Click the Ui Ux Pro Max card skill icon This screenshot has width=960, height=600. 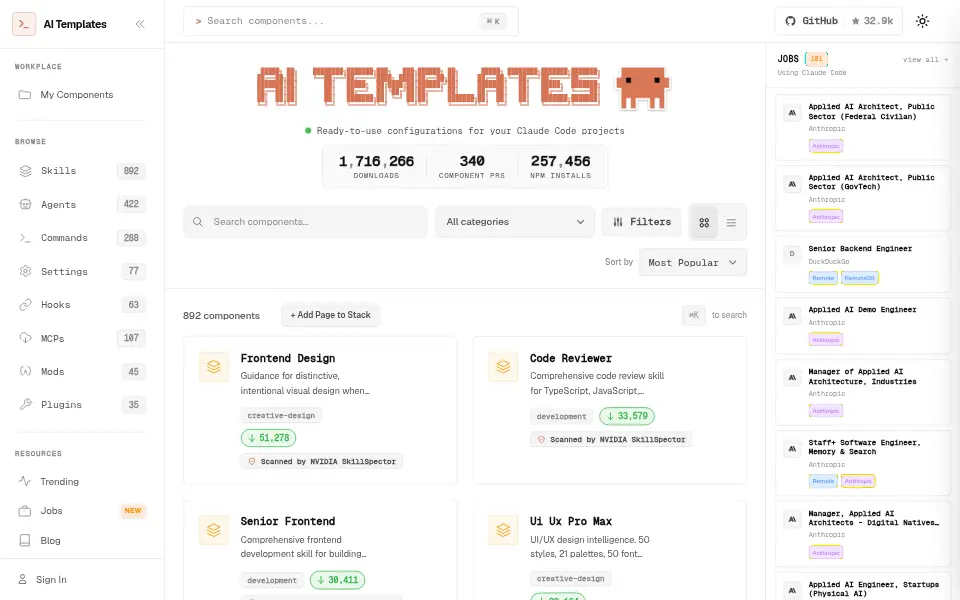pos(503,530)
